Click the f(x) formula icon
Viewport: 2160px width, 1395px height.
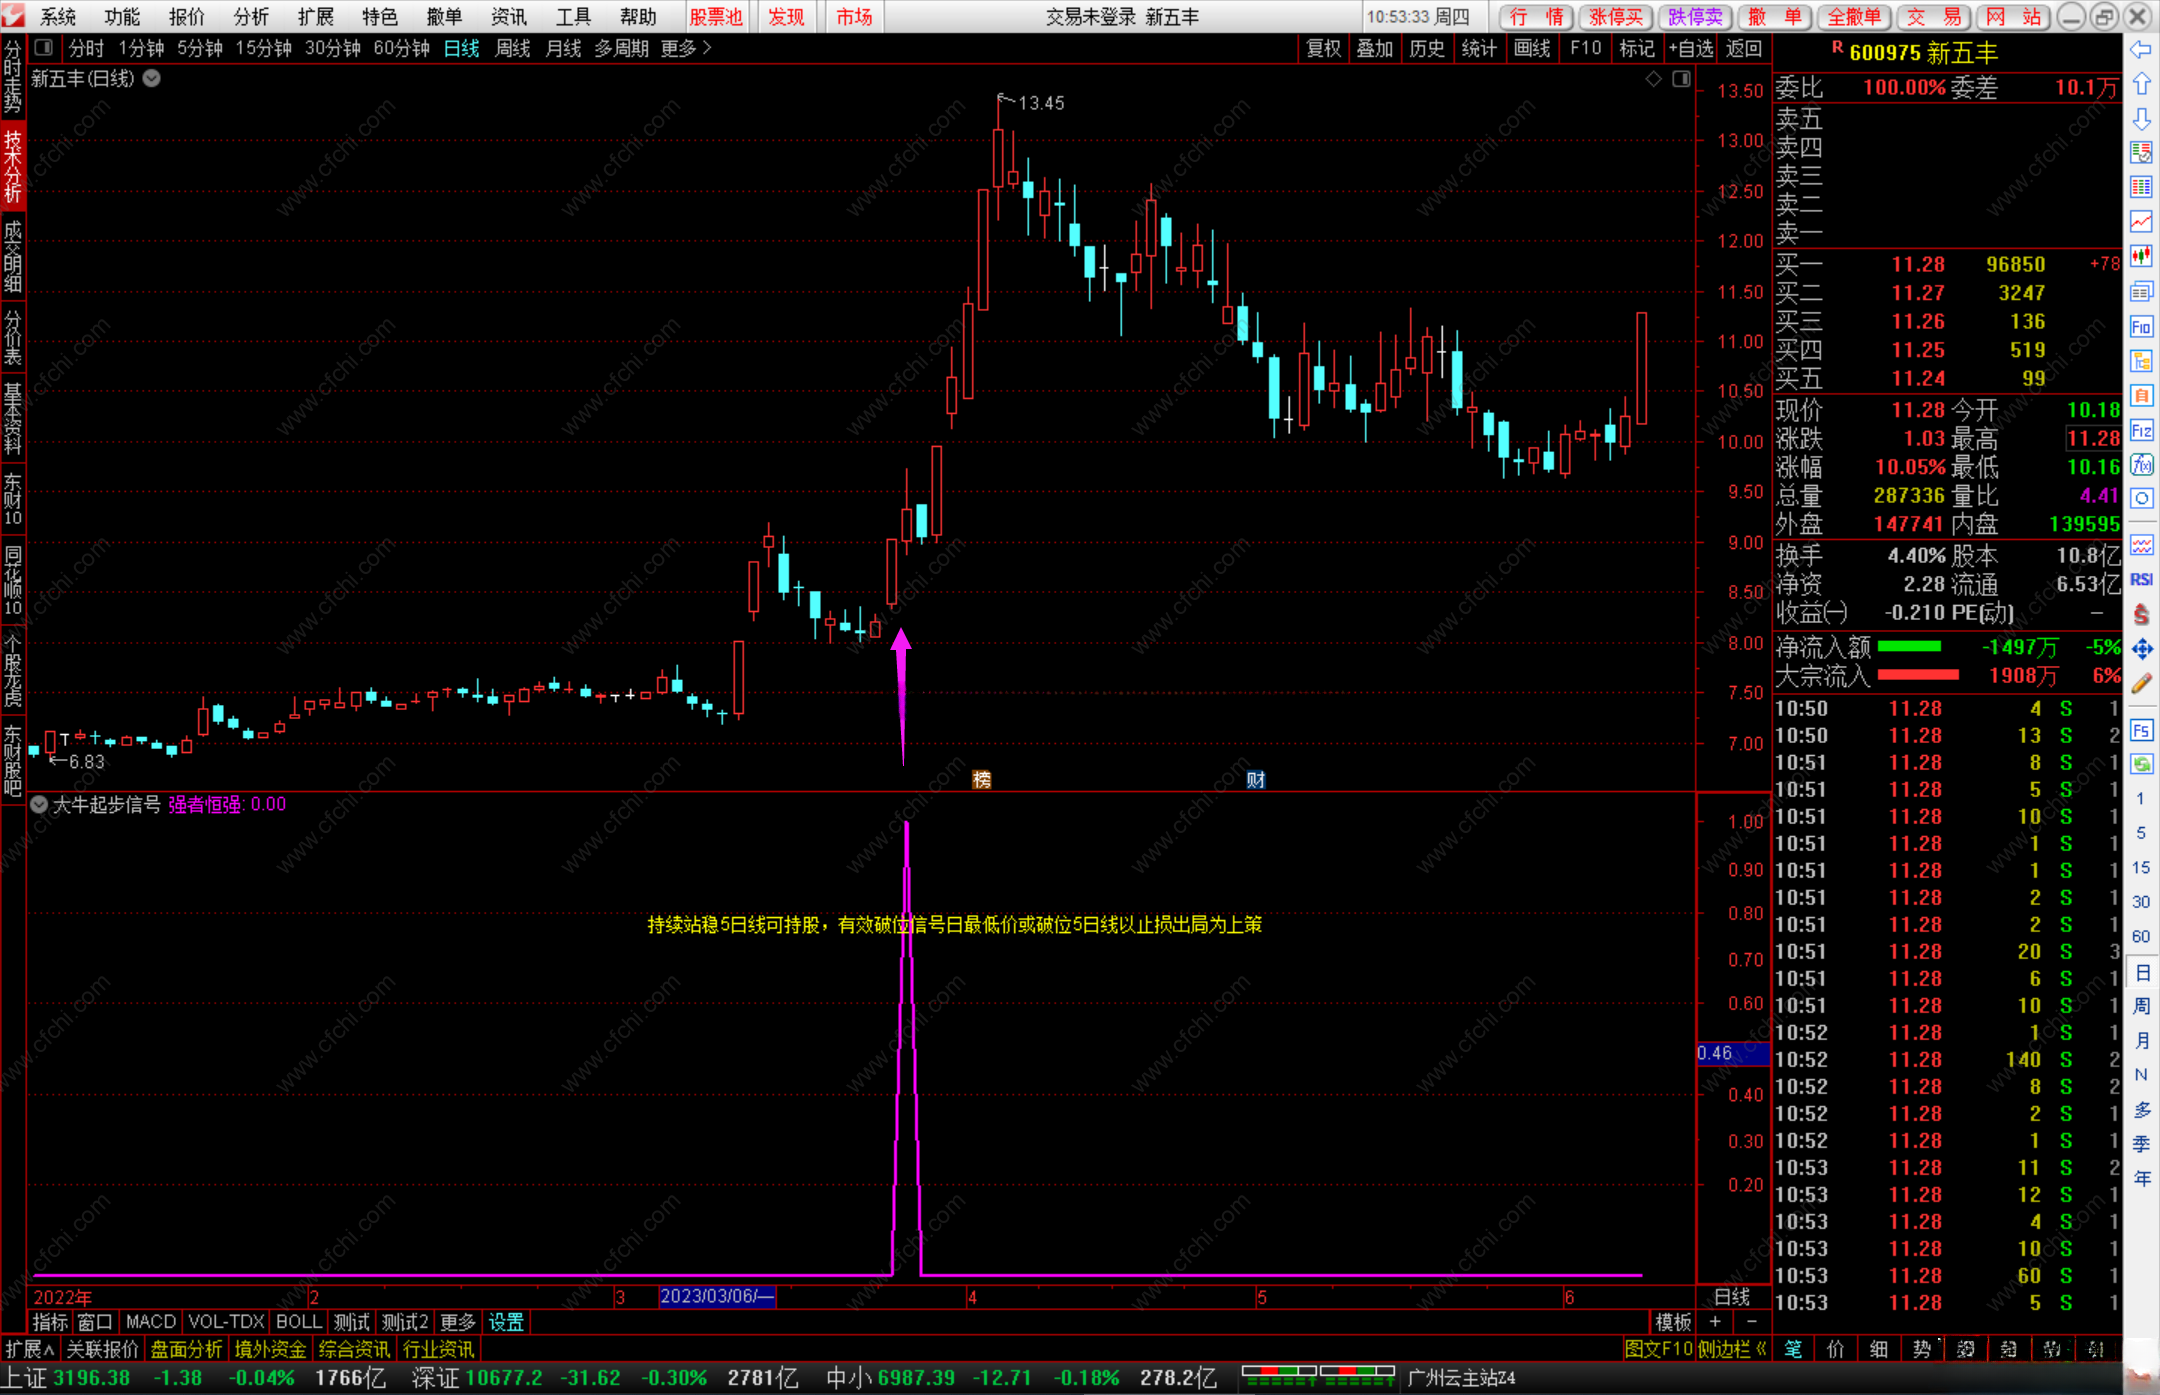pos(2141,464)
